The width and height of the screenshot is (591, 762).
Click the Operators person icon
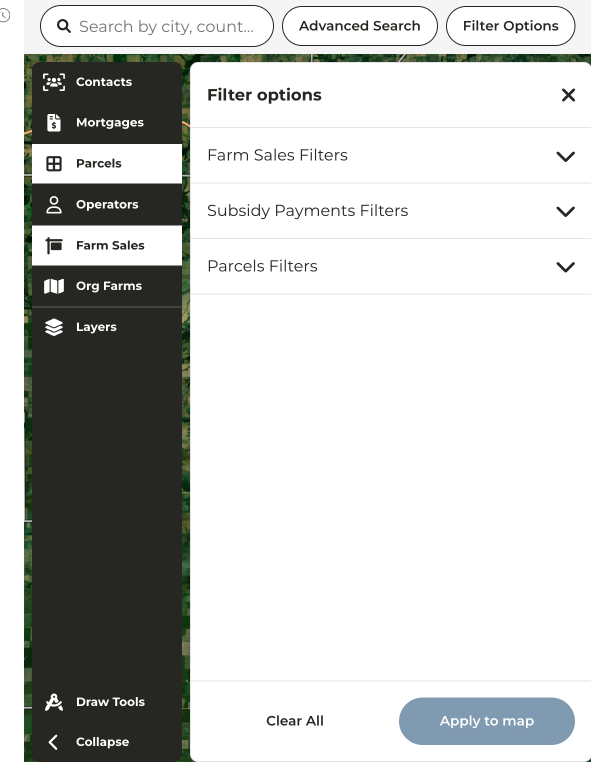pyautogui.click(x=54, y=205)
